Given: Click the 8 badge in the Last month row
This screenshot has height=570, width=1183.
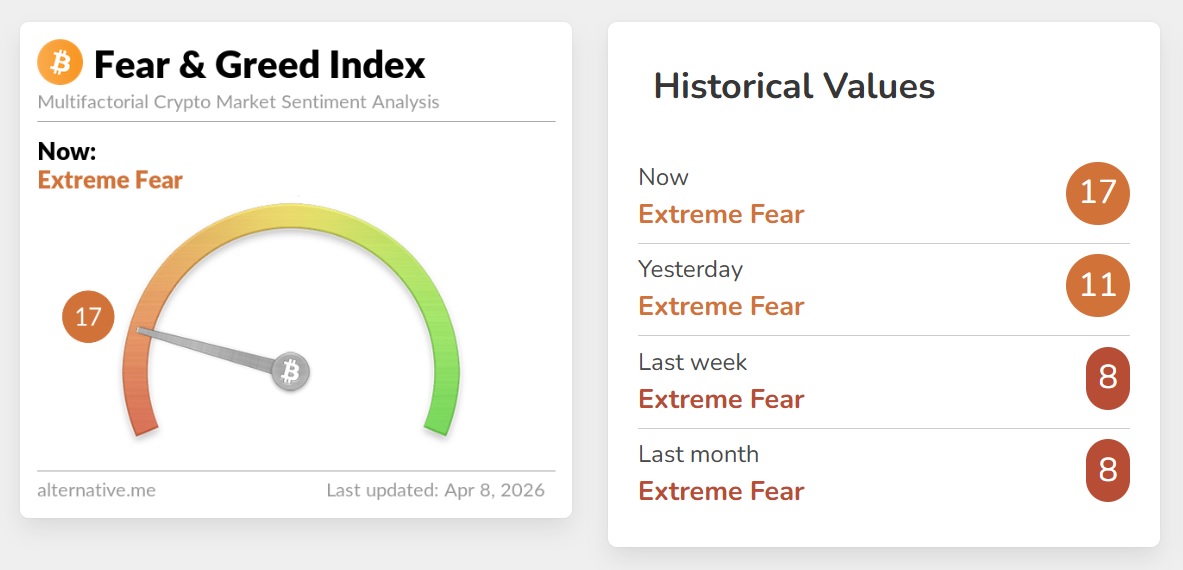Looking at the screenshot, I should (x=1108, y=469).
